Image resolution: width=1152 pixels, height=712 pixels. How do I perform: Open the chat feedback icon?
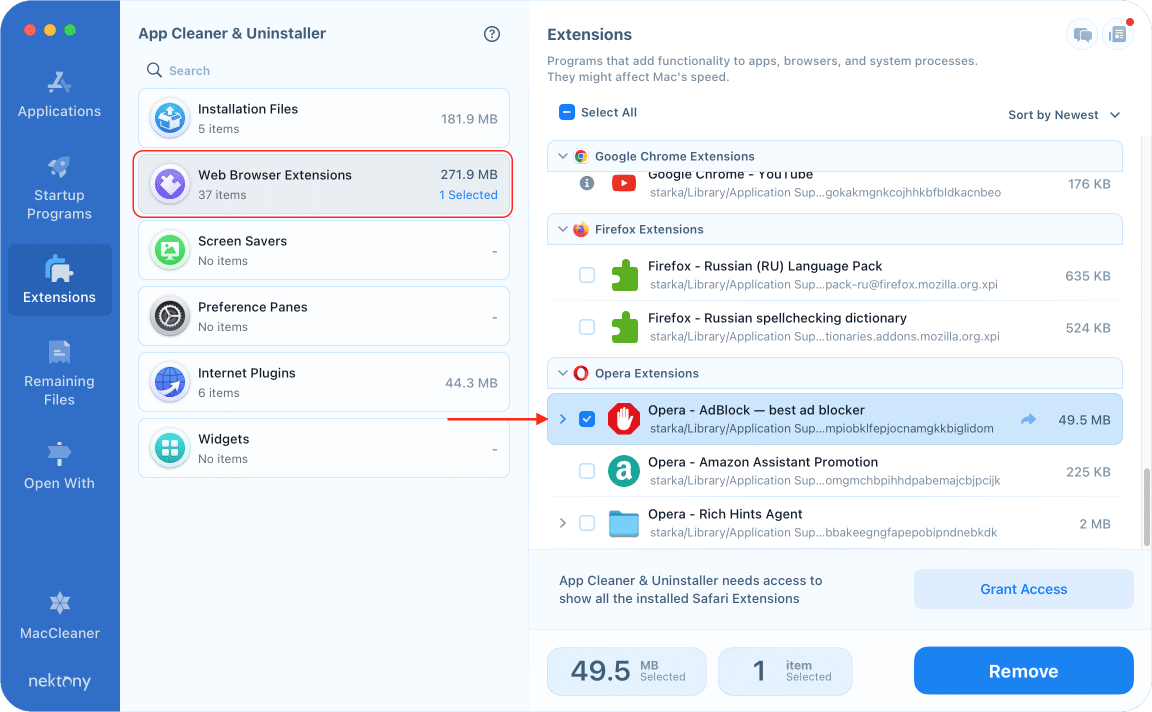click(x=1082, y=35)
